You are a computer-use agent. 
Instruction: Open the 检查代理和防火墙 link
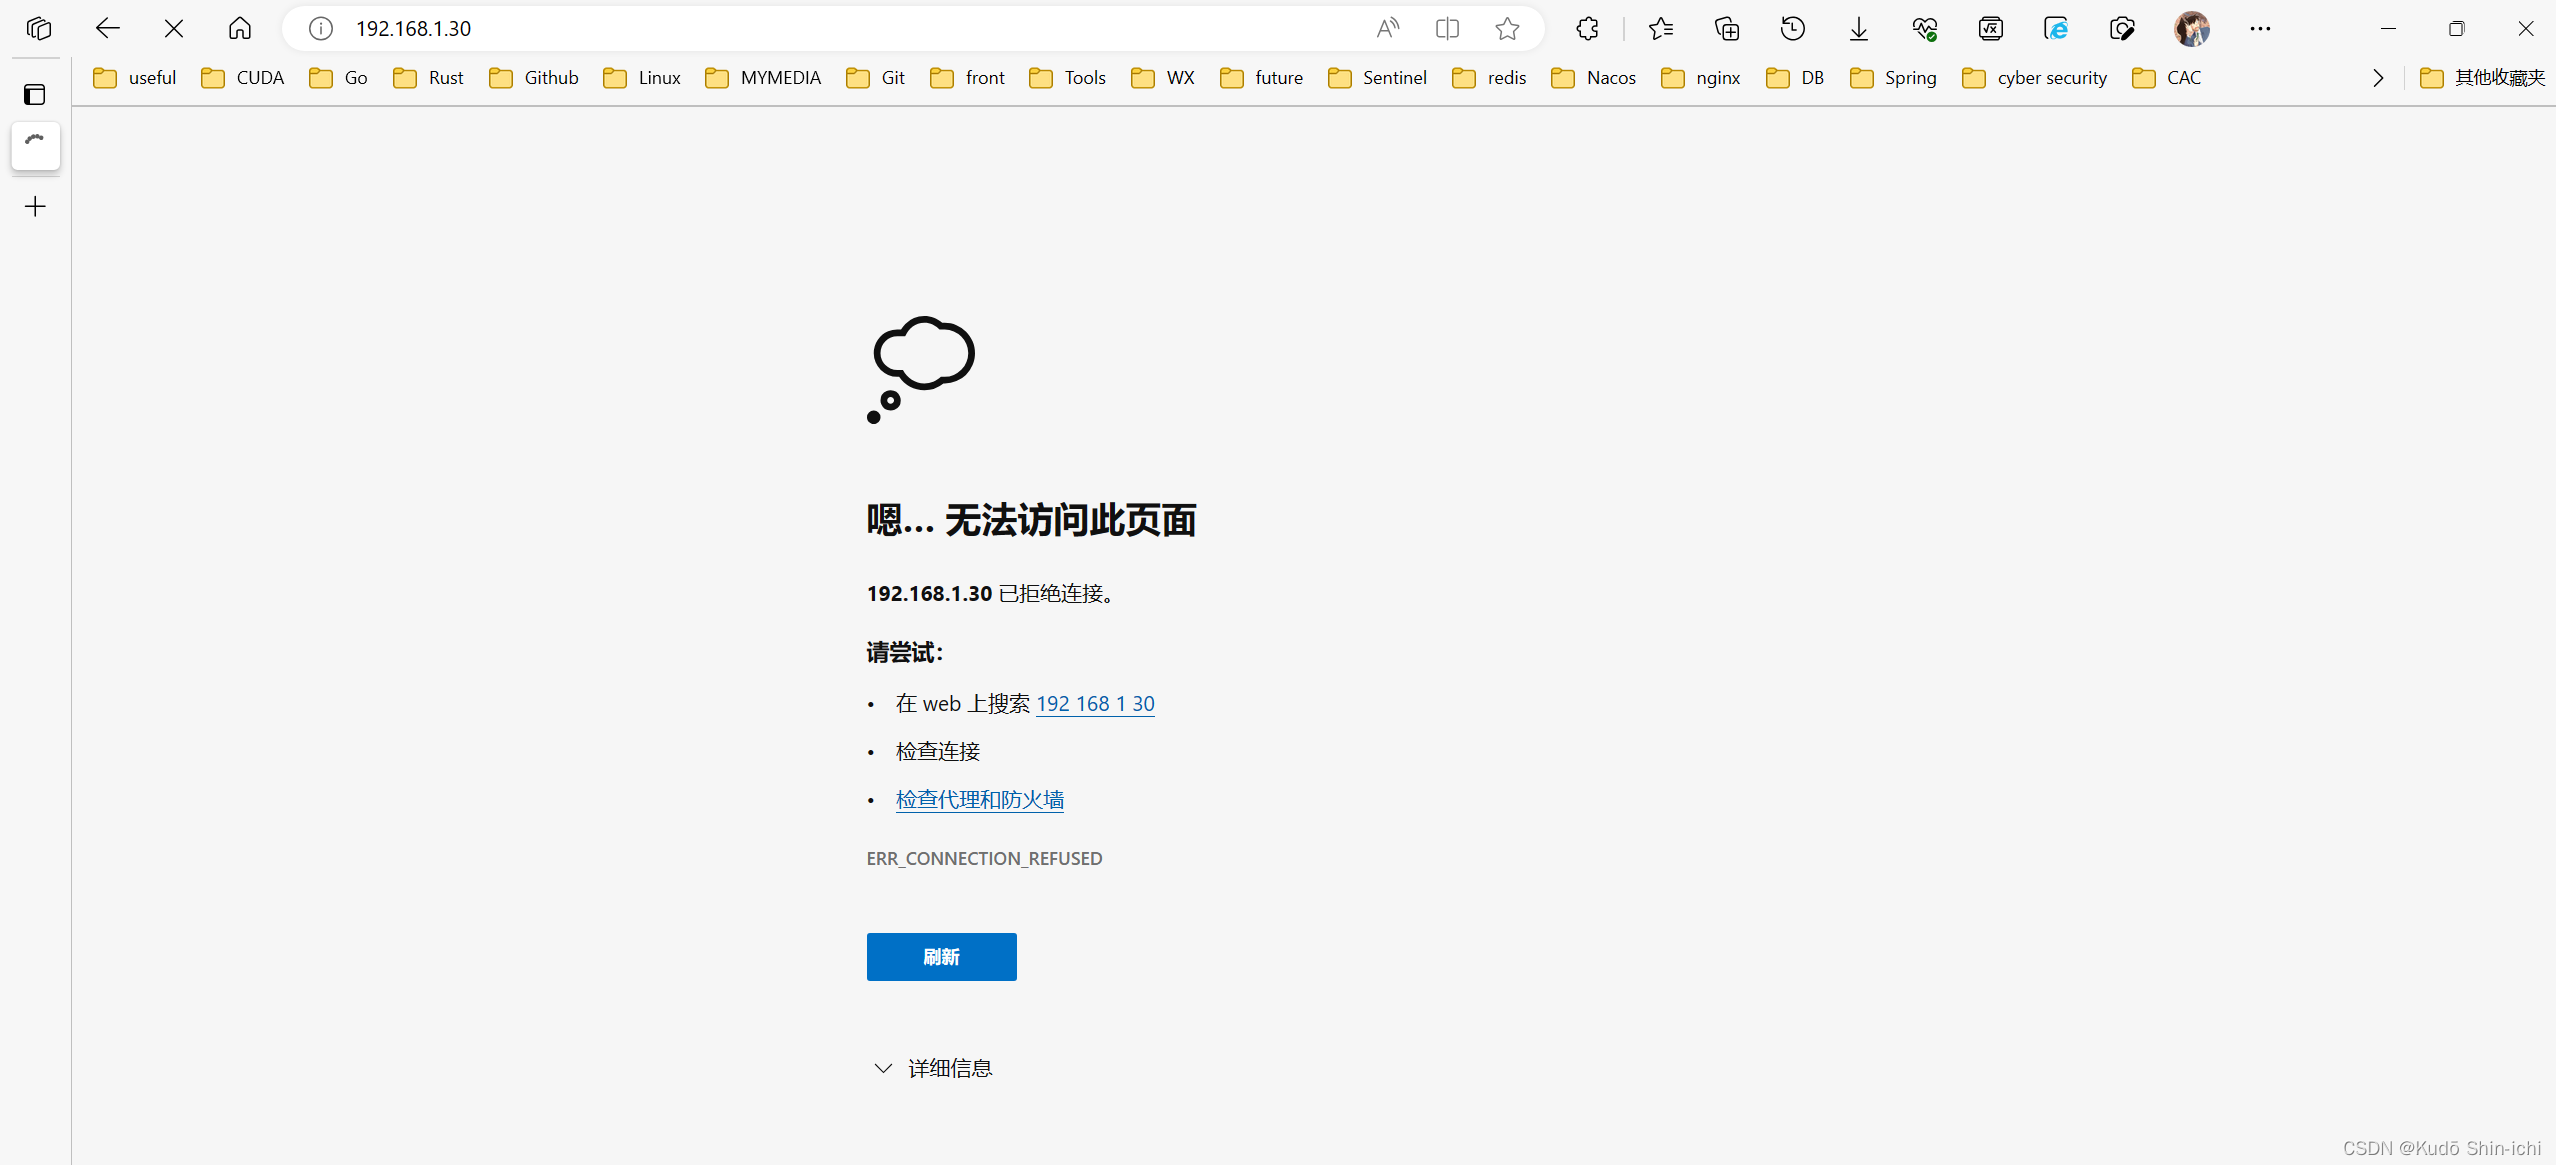click(x=980, y=800)
